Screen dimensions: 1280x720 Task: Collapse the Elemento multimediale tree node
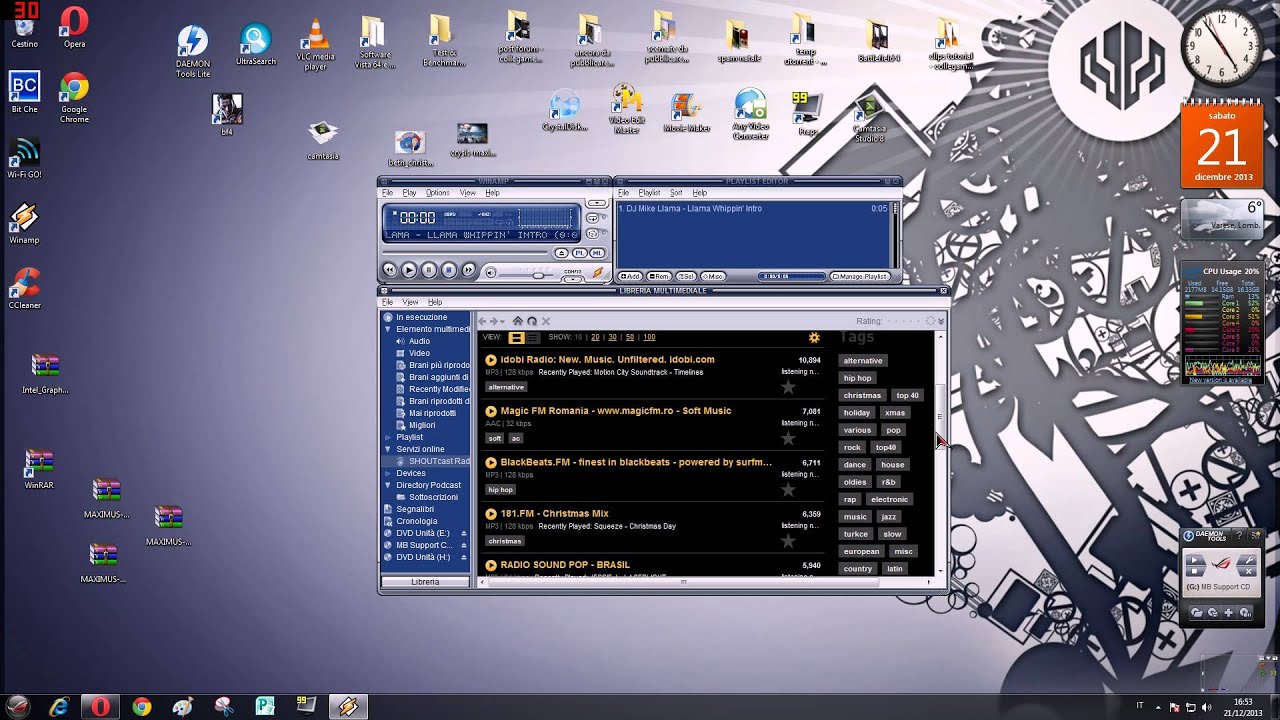[x=388, y=329]
